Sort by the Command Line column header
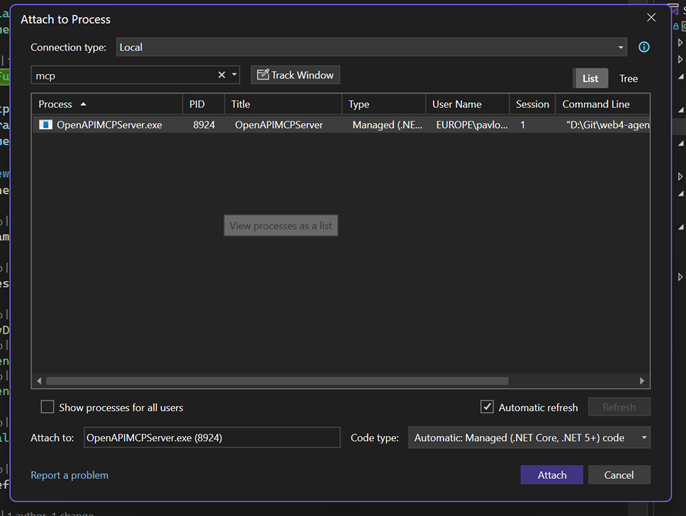 [x=603, y=104]
